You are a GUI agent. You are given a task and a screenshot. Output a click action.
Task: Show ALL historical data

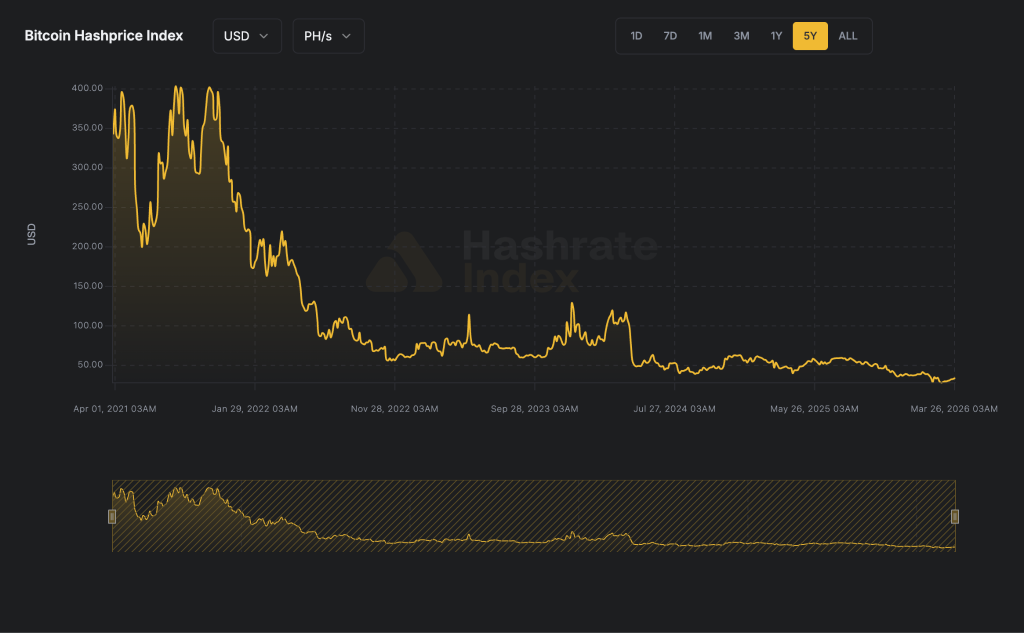(x=848, y=36)
